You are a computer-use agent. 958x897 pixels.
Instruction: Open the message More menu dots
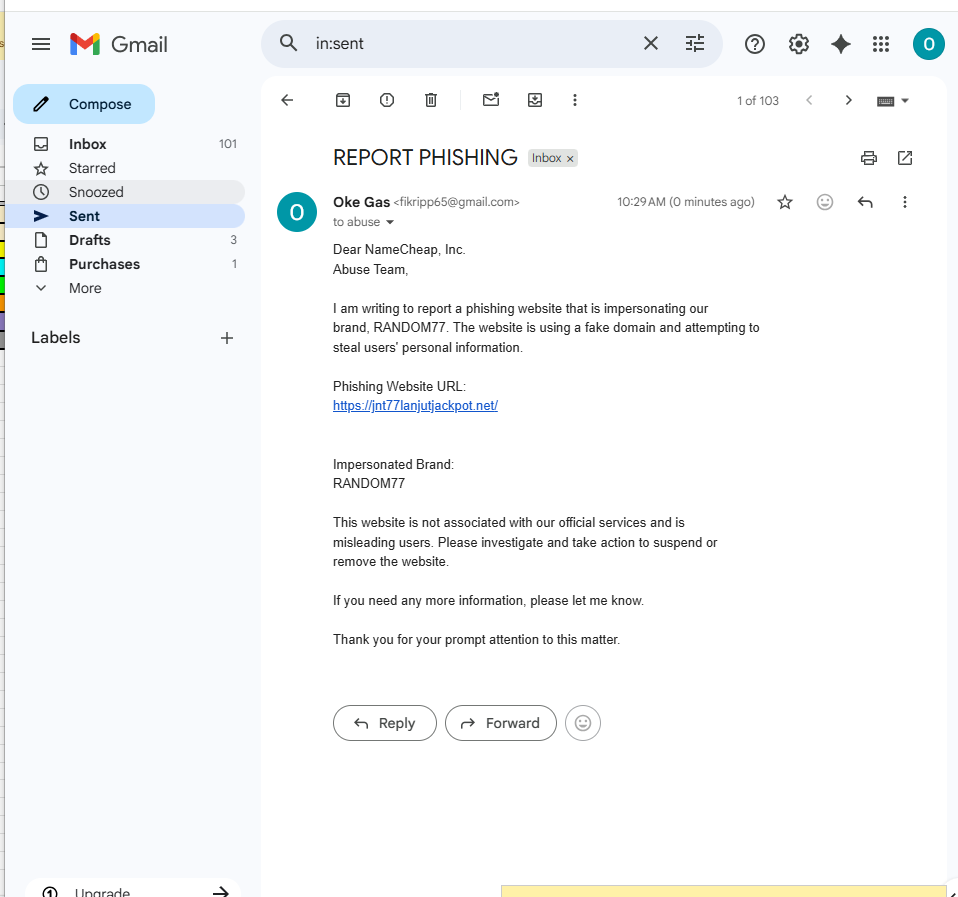[x=904, y=202]
